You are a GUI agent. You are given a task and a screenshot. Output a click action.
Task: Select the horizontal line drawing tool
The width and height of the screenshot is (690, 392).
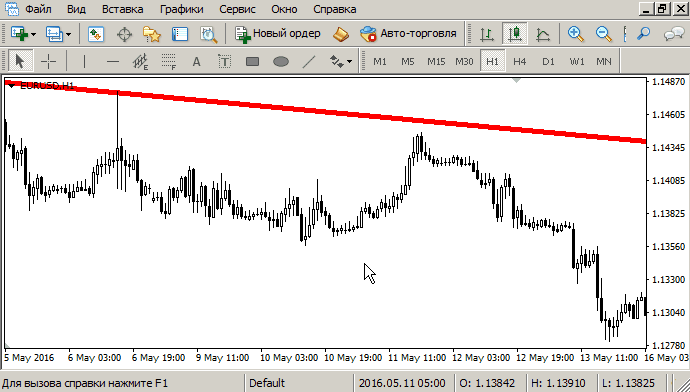[x=113, y=62]
